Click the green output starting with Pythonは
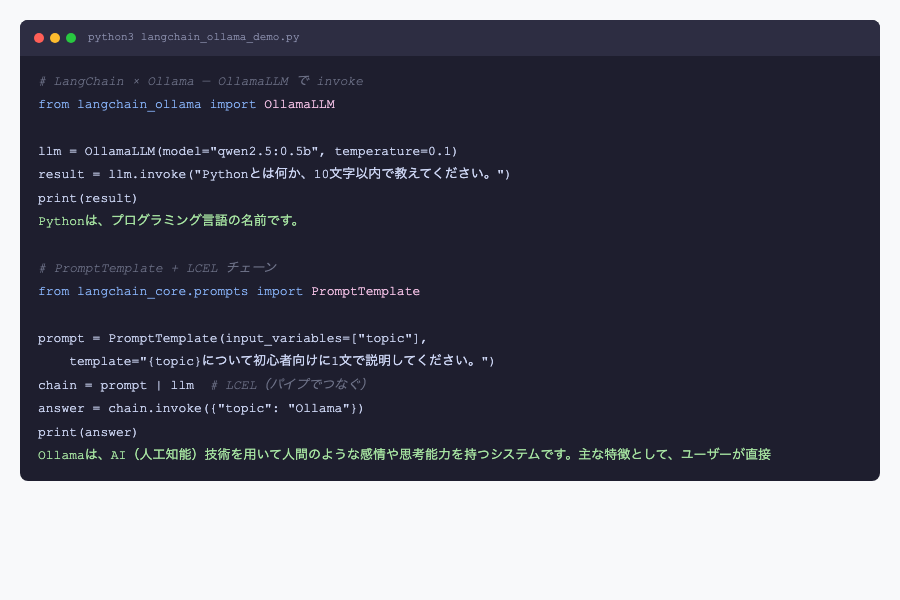The image size is (900, 600). [169, 221]
